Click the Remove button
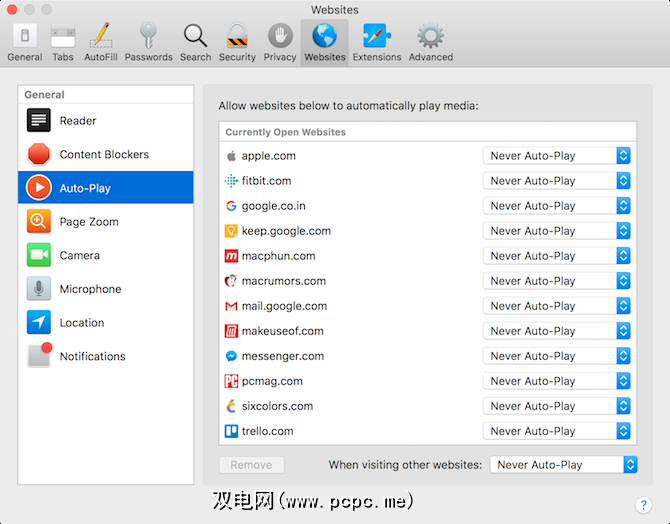The height and width of the screenshot is (524, 670). (251, 465)
